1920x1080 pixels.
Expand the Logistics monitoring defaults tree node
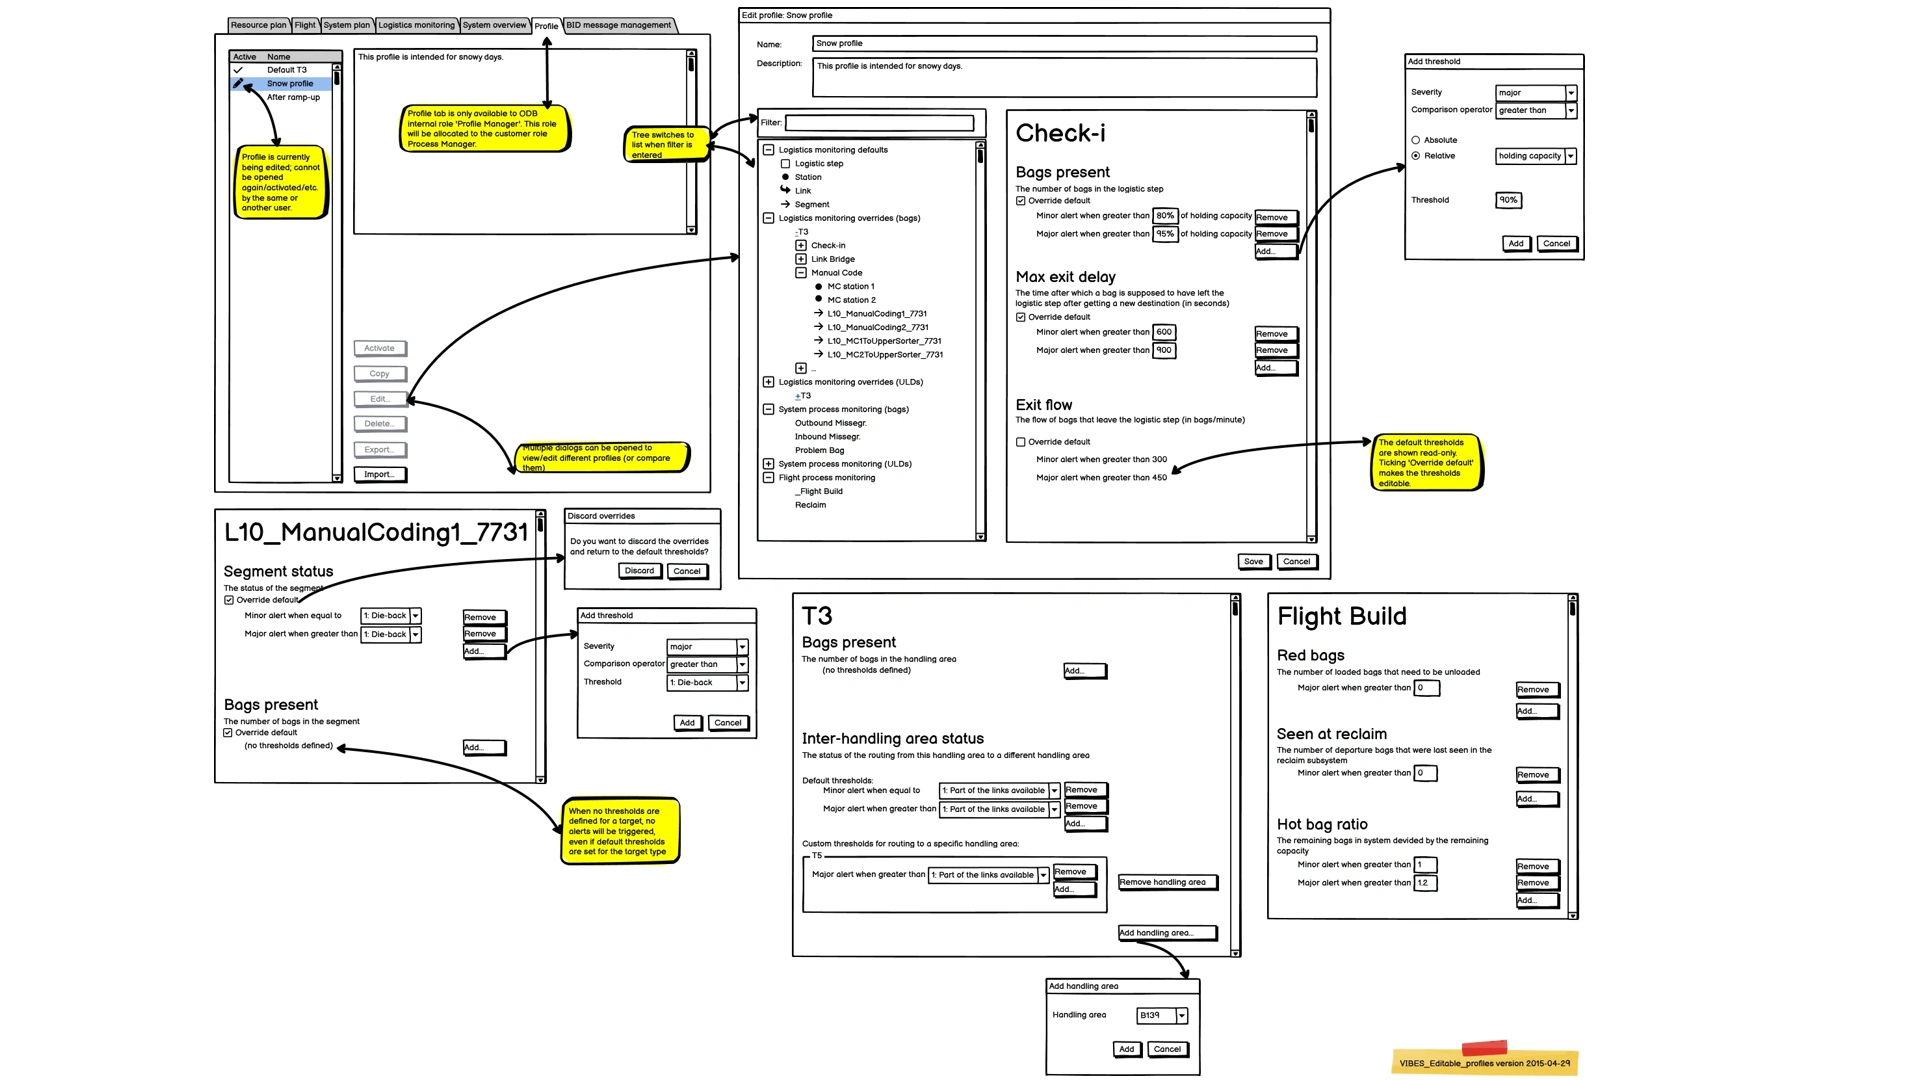tap(769, 149)
